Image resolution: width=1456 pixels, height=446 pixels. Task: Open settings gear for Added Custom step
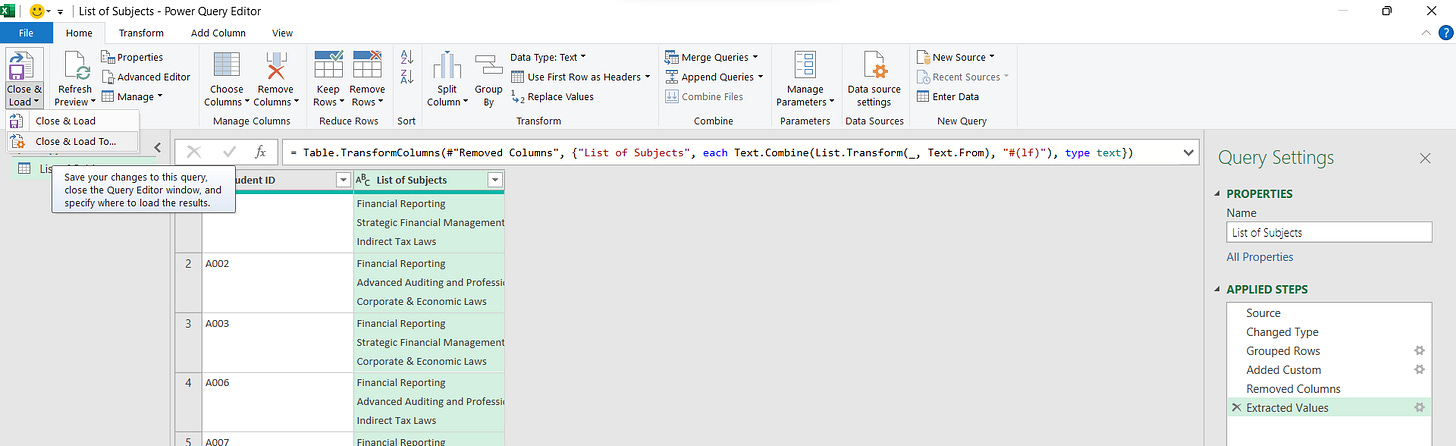tap(1419, 370)
